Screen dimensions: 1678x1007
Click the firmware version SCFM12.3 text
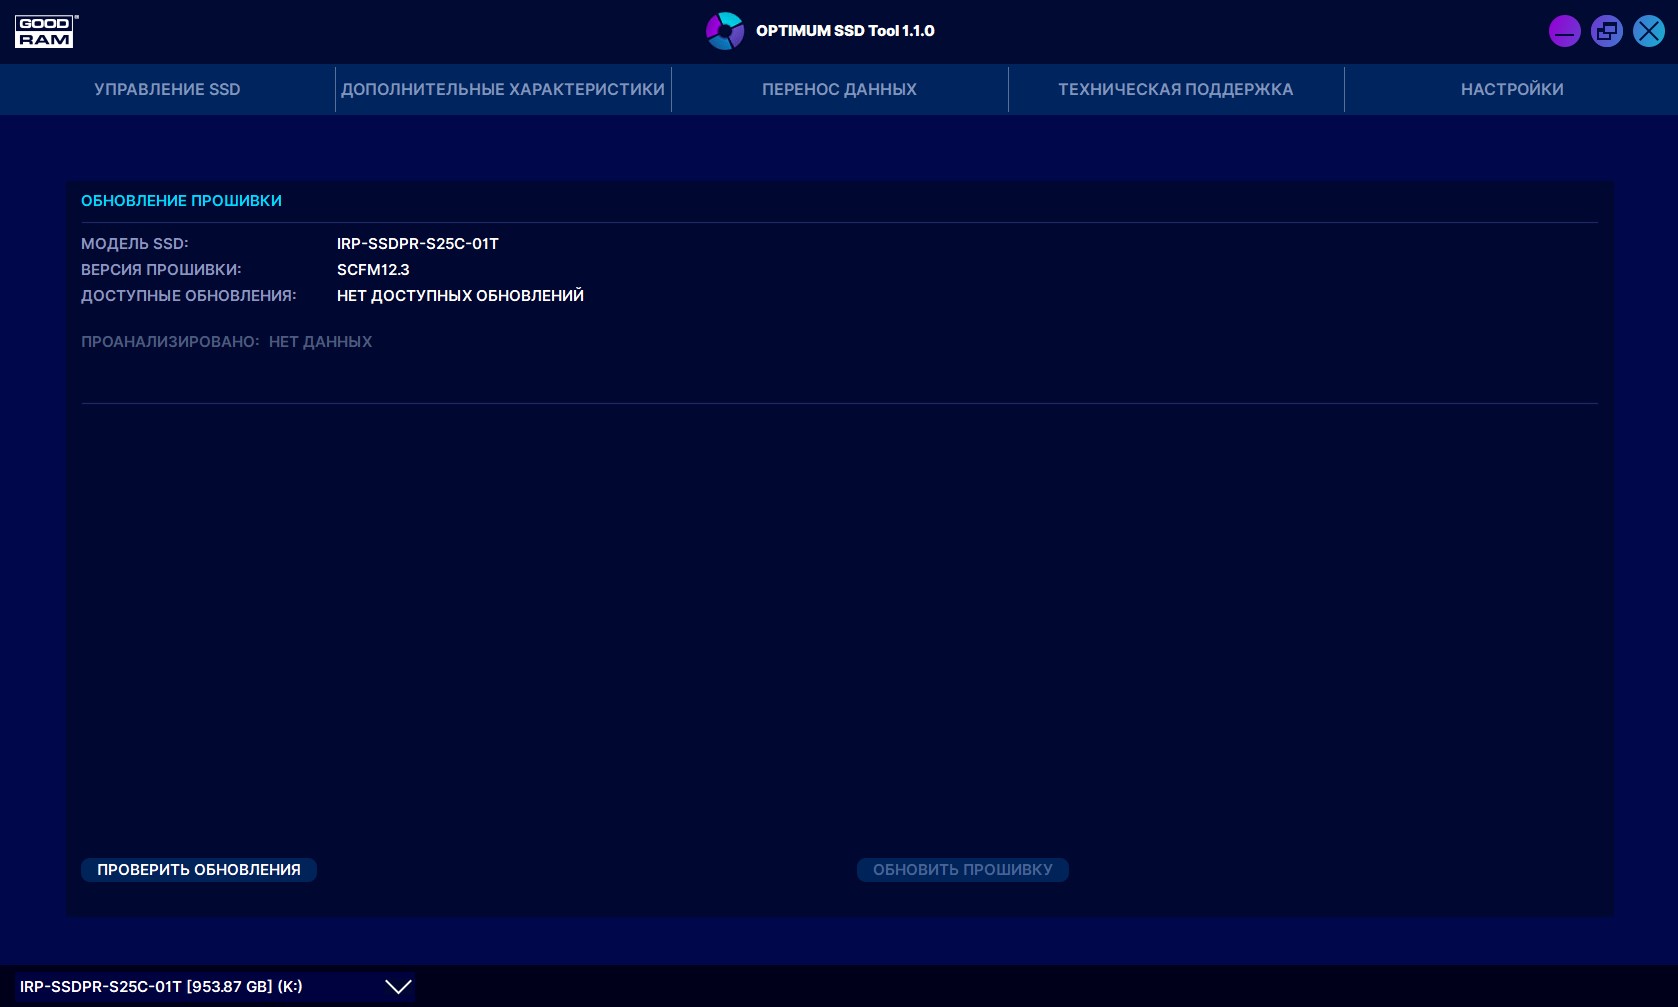point(373,270)
